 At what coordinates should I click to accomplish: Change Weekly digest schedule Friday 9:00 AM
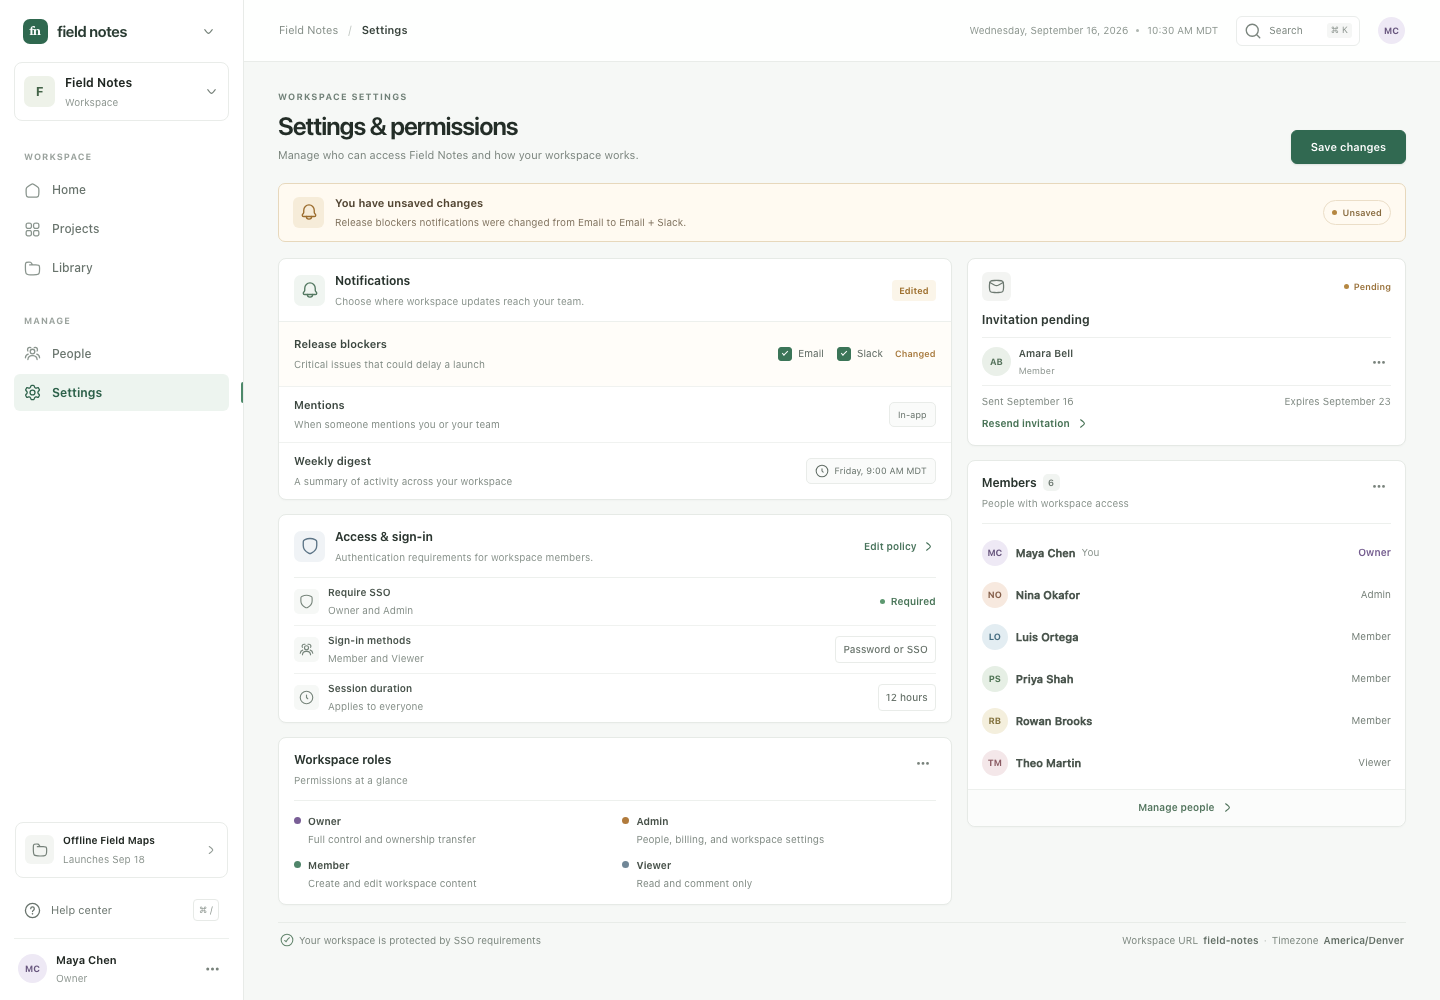871,471
